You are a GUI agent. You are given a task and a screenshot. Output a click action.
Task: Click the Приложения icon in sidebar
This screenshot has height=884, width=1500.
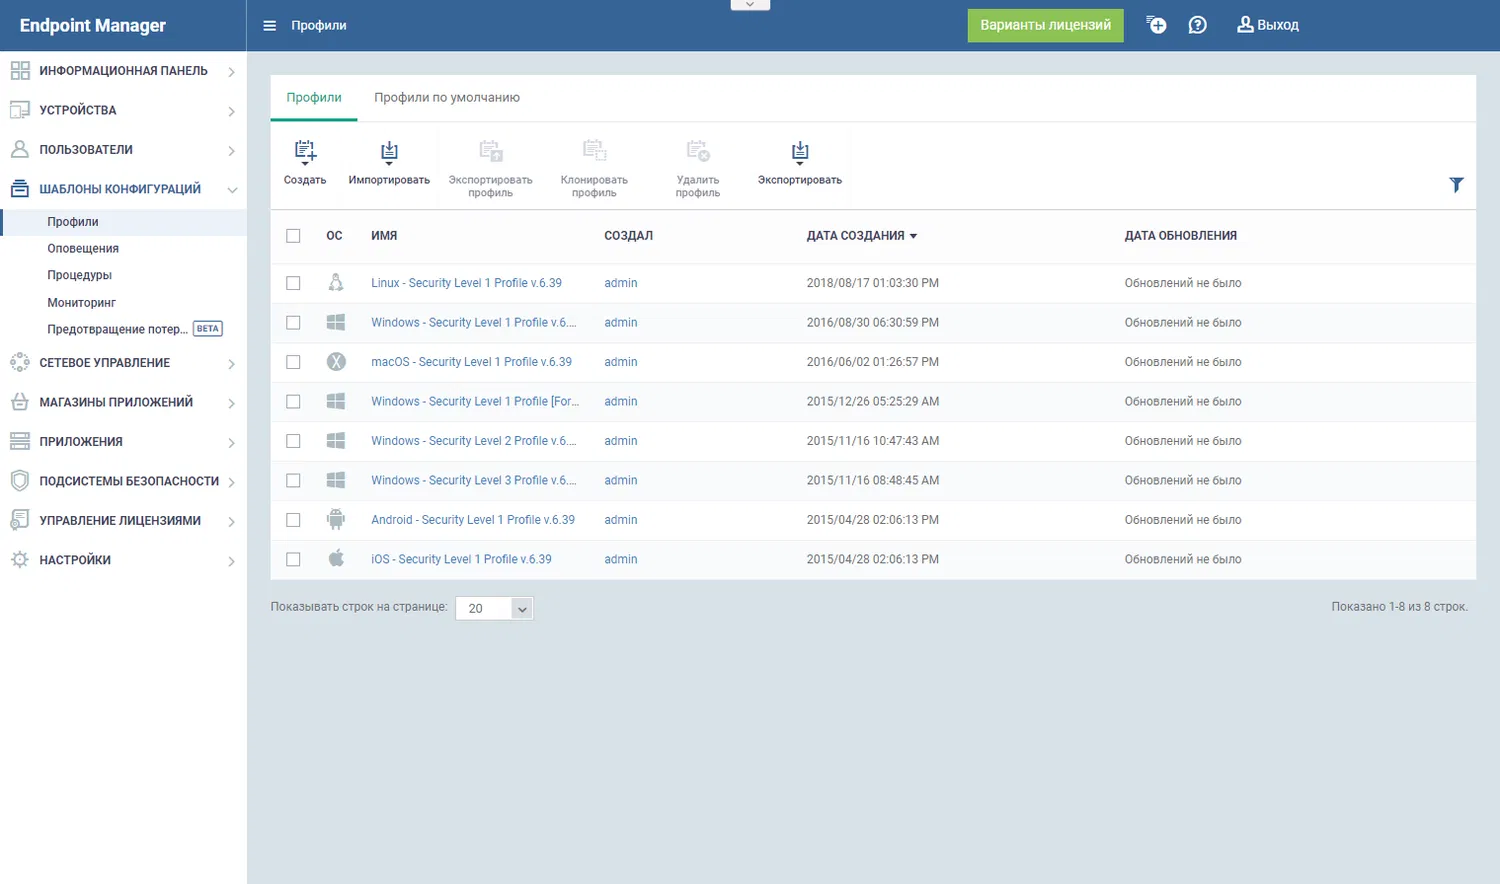(x=20, y=442)
